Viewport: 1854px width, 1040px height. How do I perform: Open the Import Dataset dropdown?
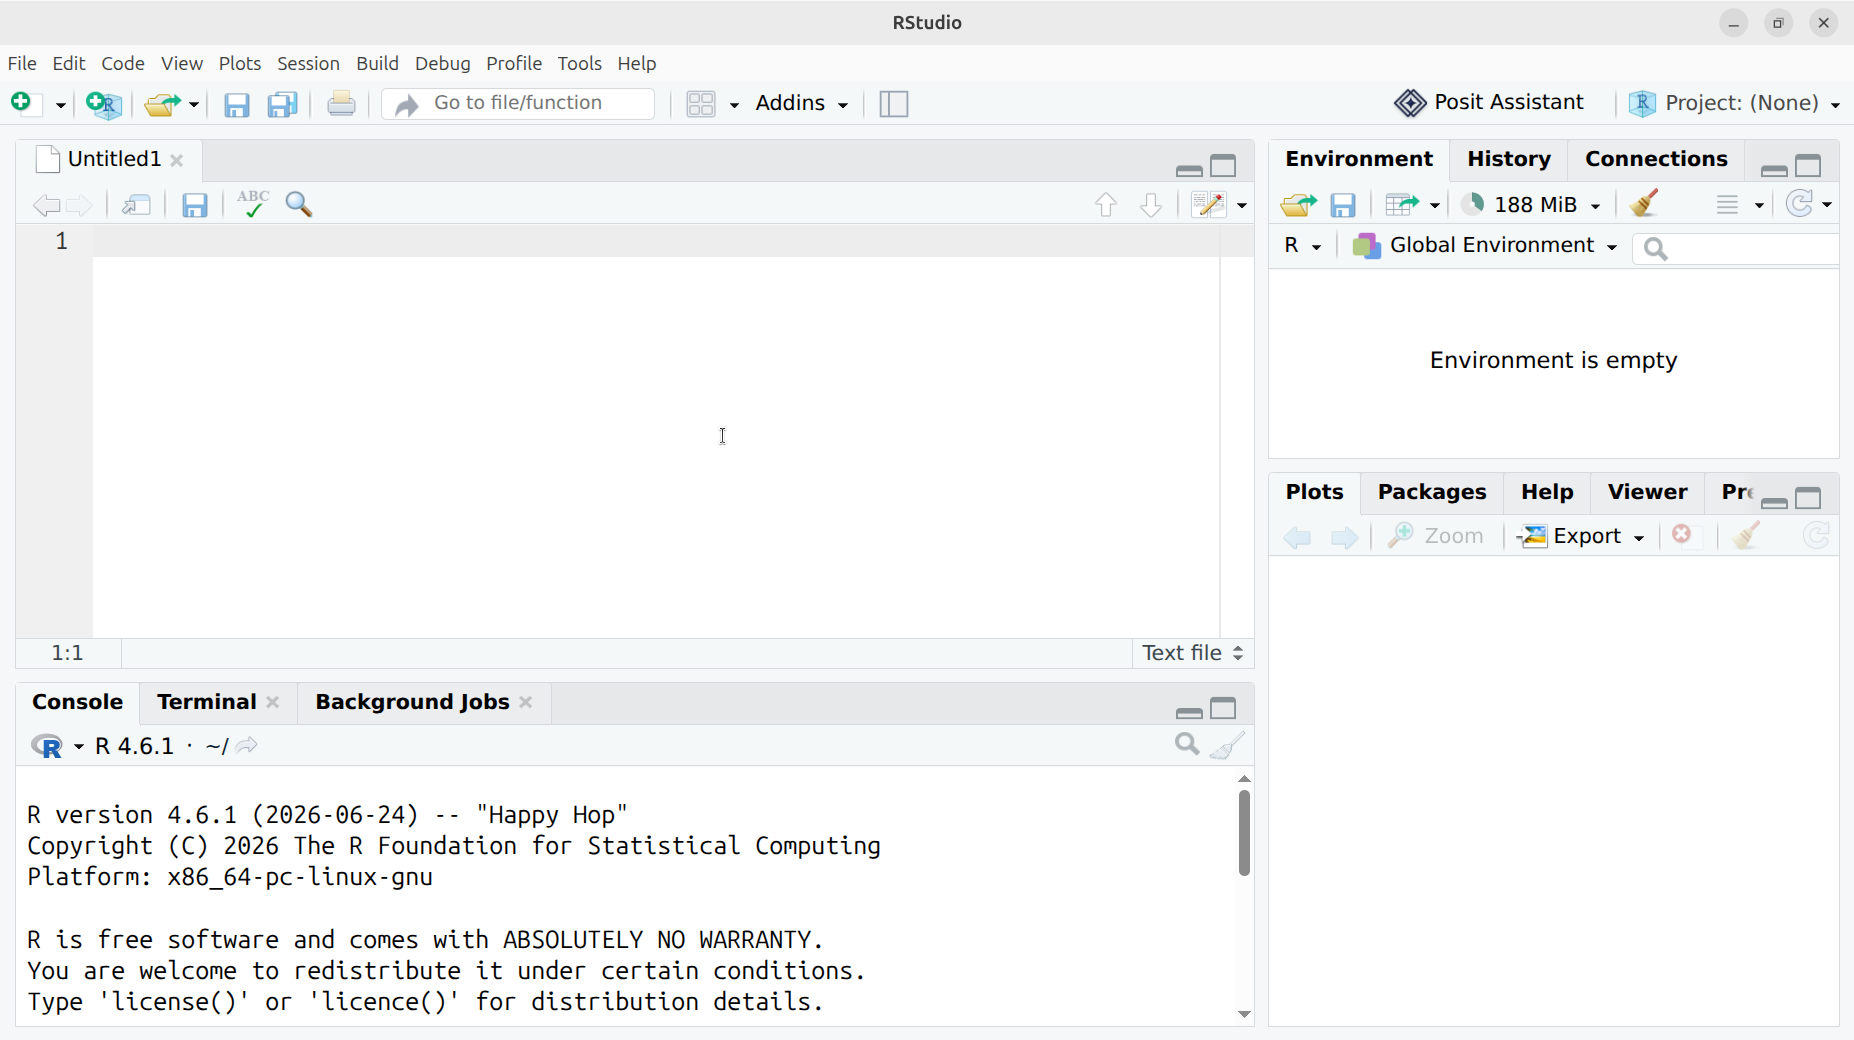[x=1412, y=205]
